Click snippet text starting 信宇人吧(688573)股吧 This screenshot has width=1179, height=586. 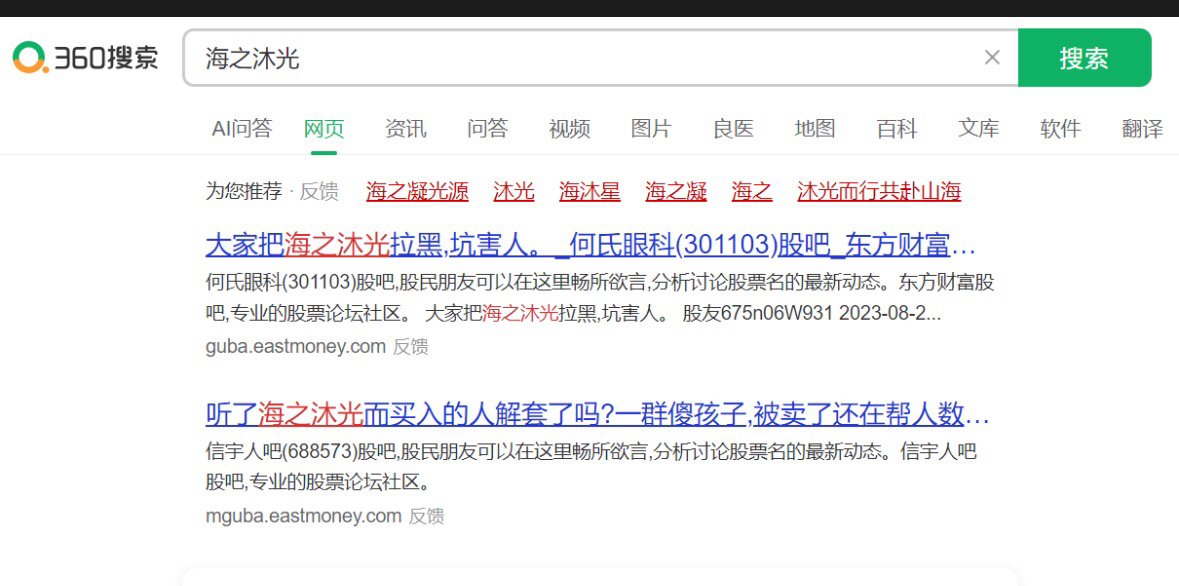(591, 466)
